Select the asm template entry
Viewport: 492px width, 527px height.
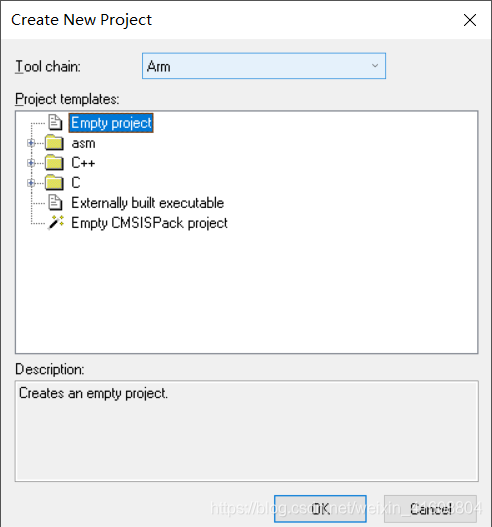coord(83,143)
